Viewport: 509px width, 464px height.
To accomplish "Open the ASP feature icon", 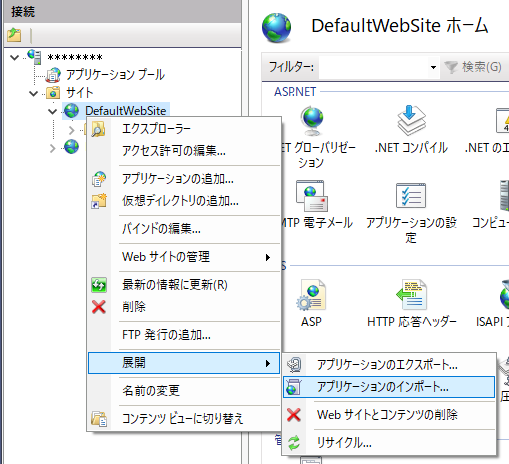I will 311,295.
